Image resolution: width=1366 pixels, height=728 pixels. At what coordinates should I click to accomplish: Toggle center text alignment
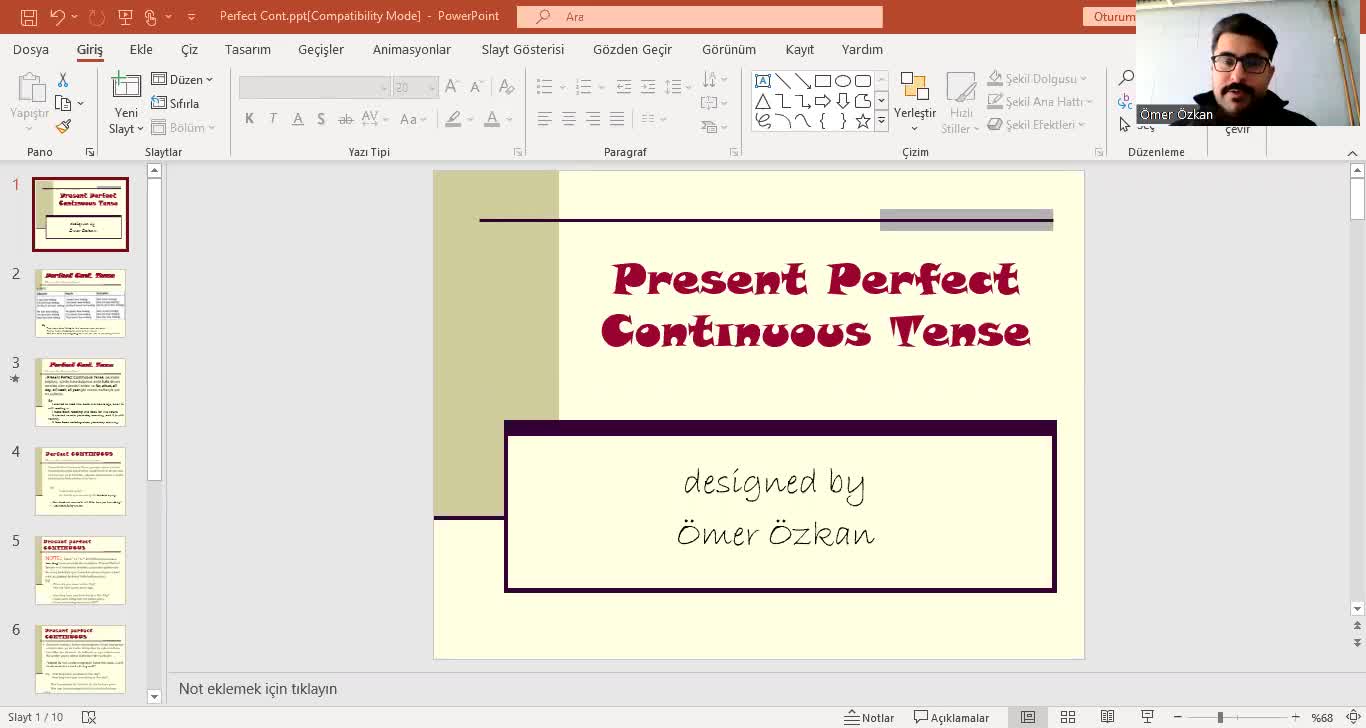point(568,119)
